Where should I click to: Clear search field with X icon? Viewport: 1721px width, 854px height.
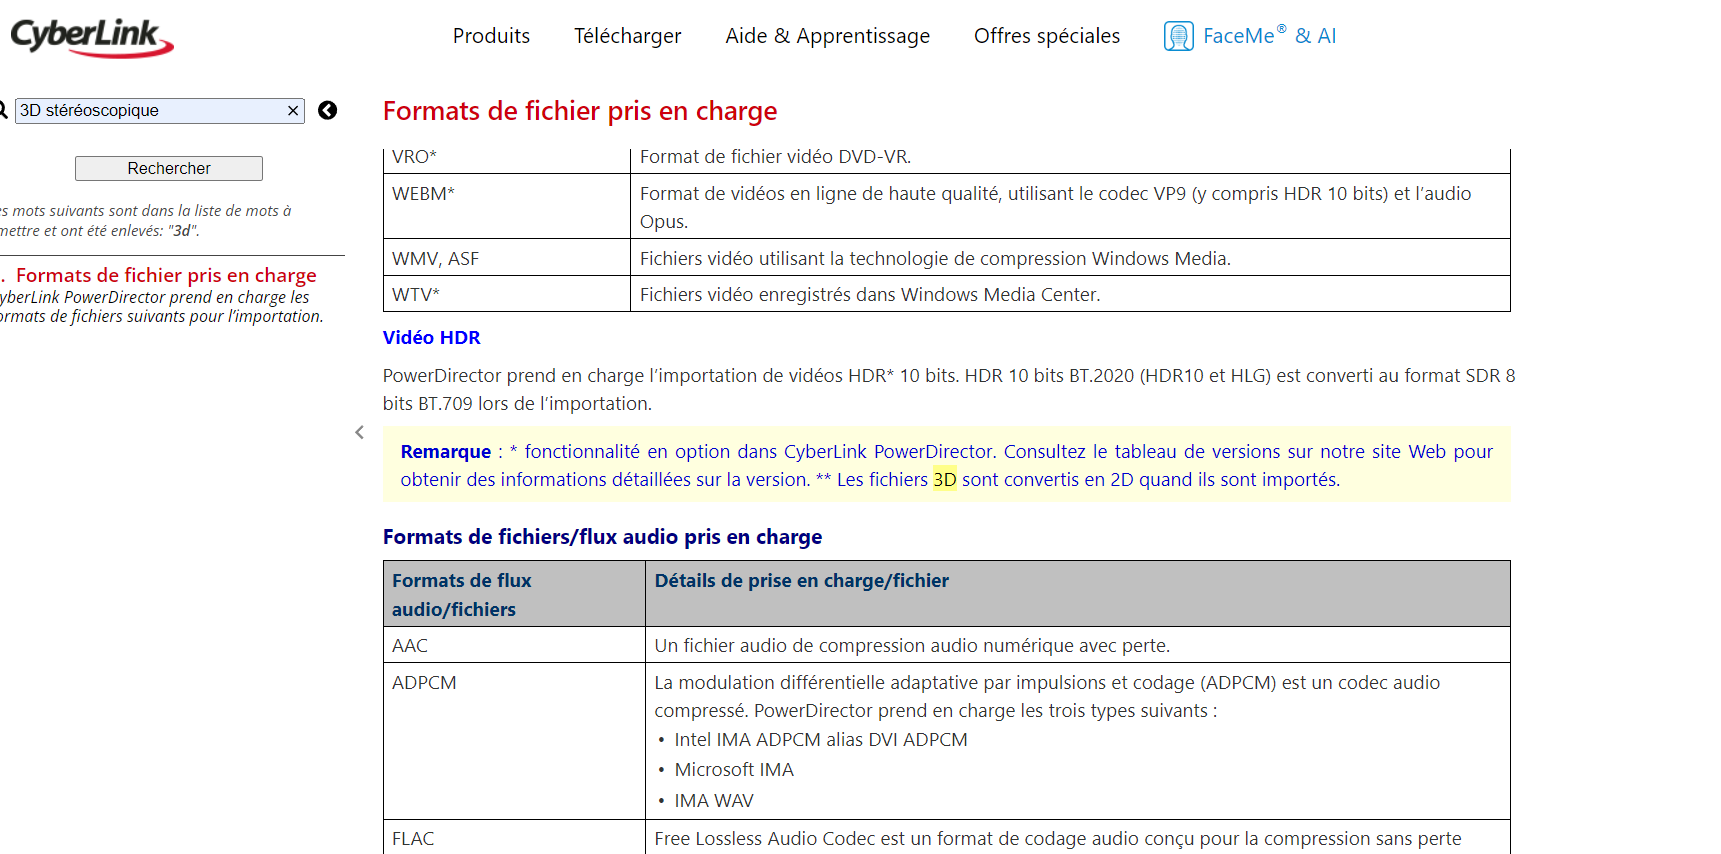pyautogui.click(x=293, y=111)
